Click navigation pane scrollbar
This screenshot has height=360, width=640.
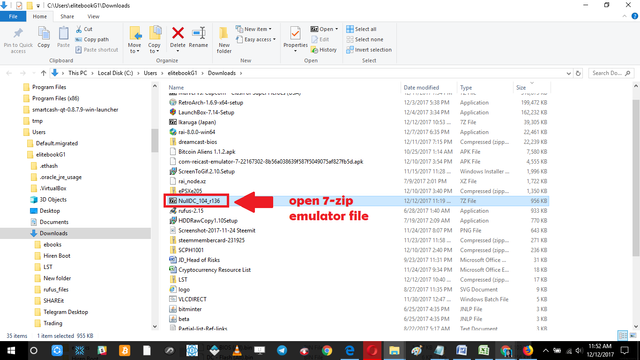(155, 141)
